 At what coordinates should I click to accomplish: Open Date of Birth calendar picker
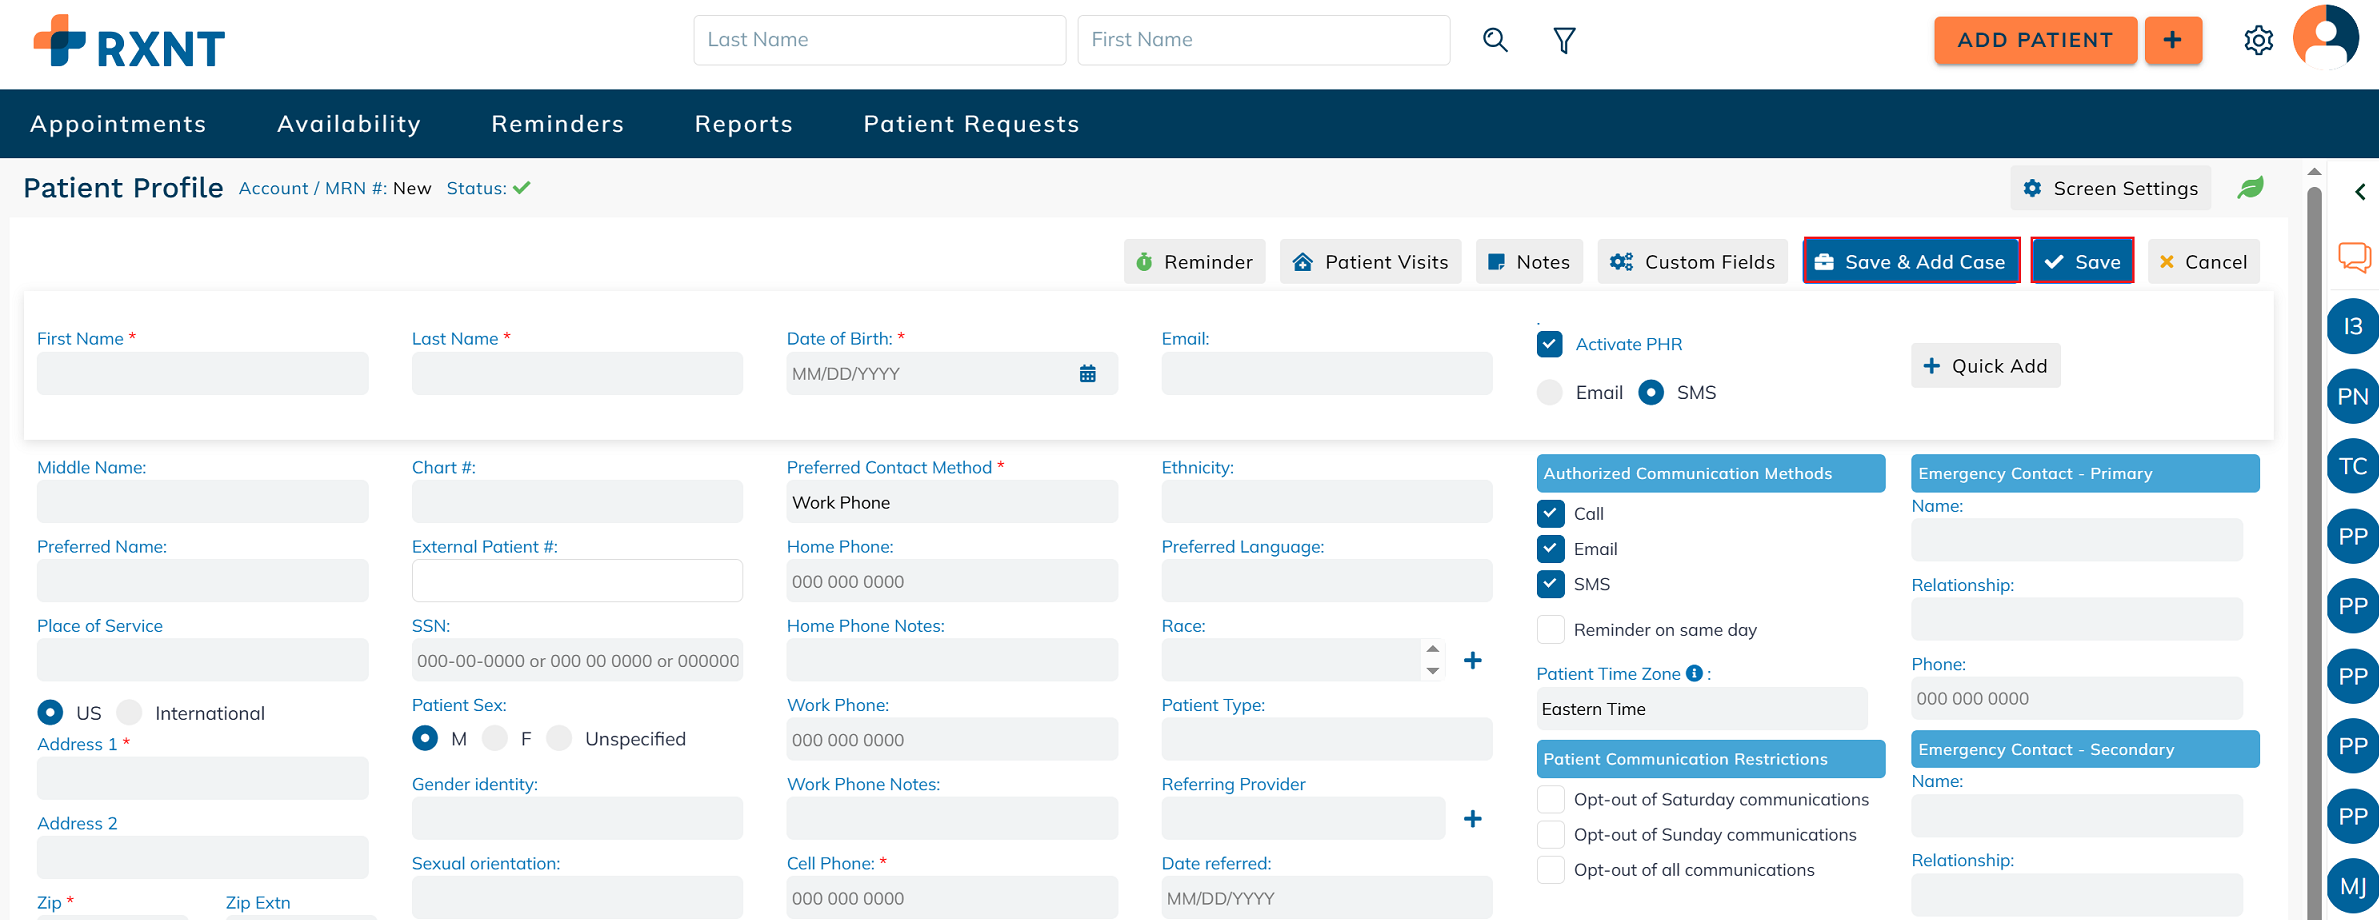(1088, 374)
